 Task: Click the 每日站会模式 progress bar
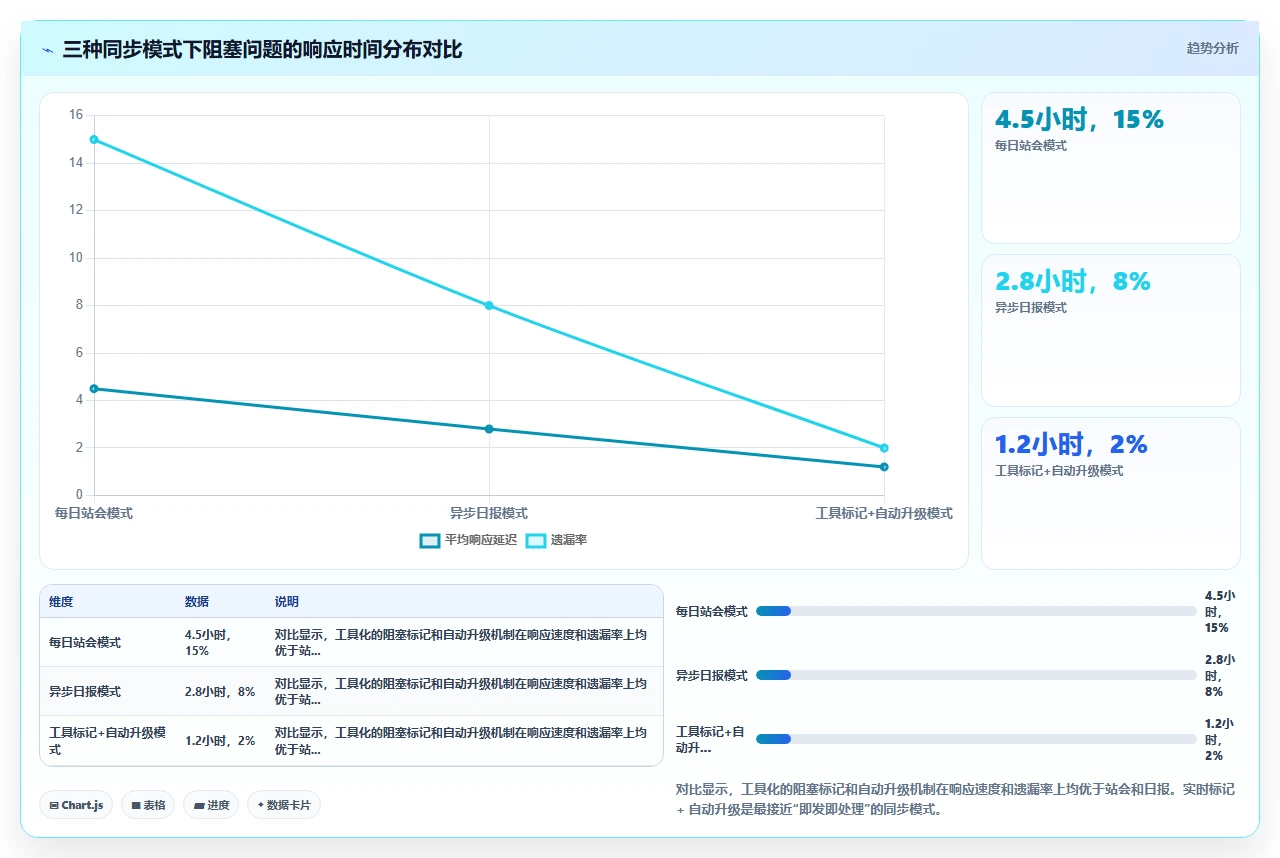pyautogui.click(x=976, y=611)
